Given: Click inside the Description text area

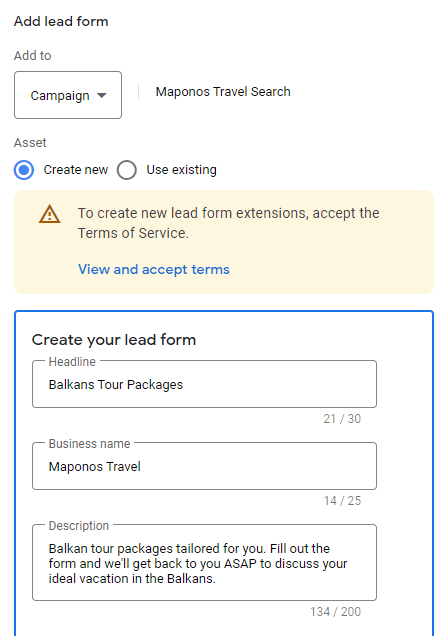Looking at the screenshot, I should pyautogui.click(x=204, y=563).
